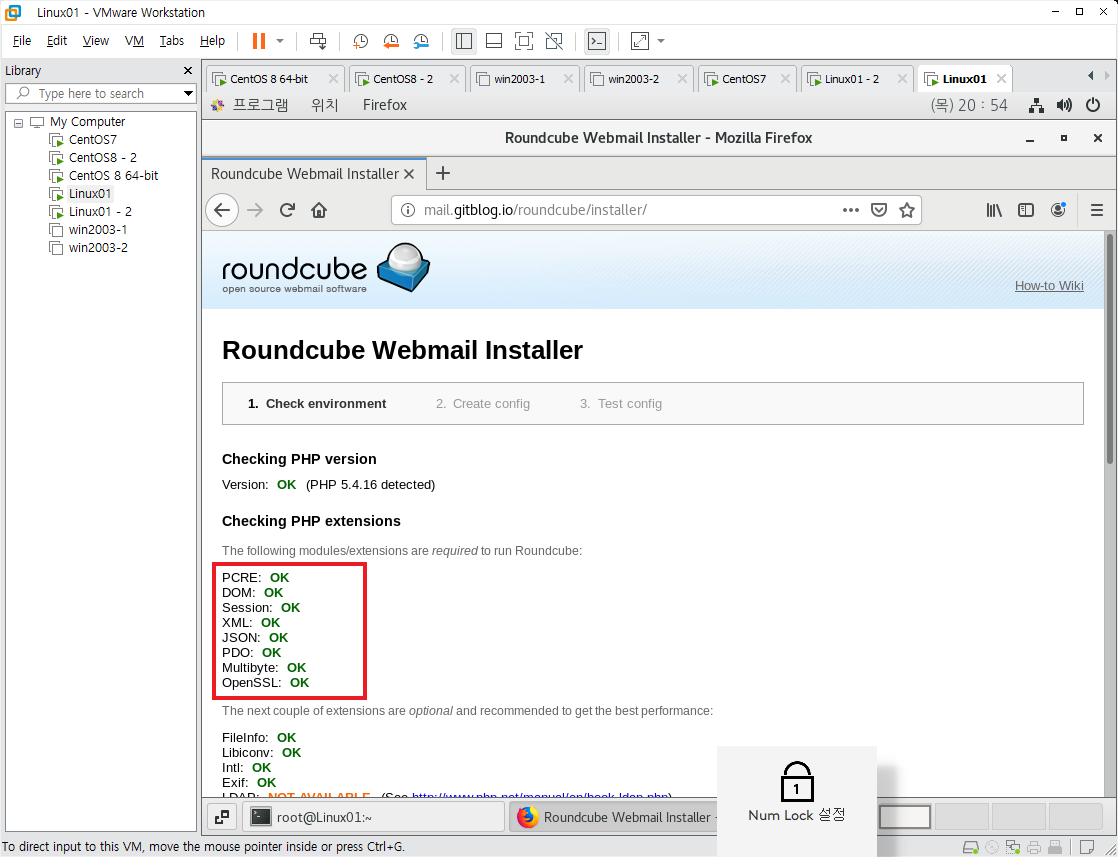Select win2003-1 in the Library tree
The height and width of the screenshot is (857, 1118).
pos(98,230)
